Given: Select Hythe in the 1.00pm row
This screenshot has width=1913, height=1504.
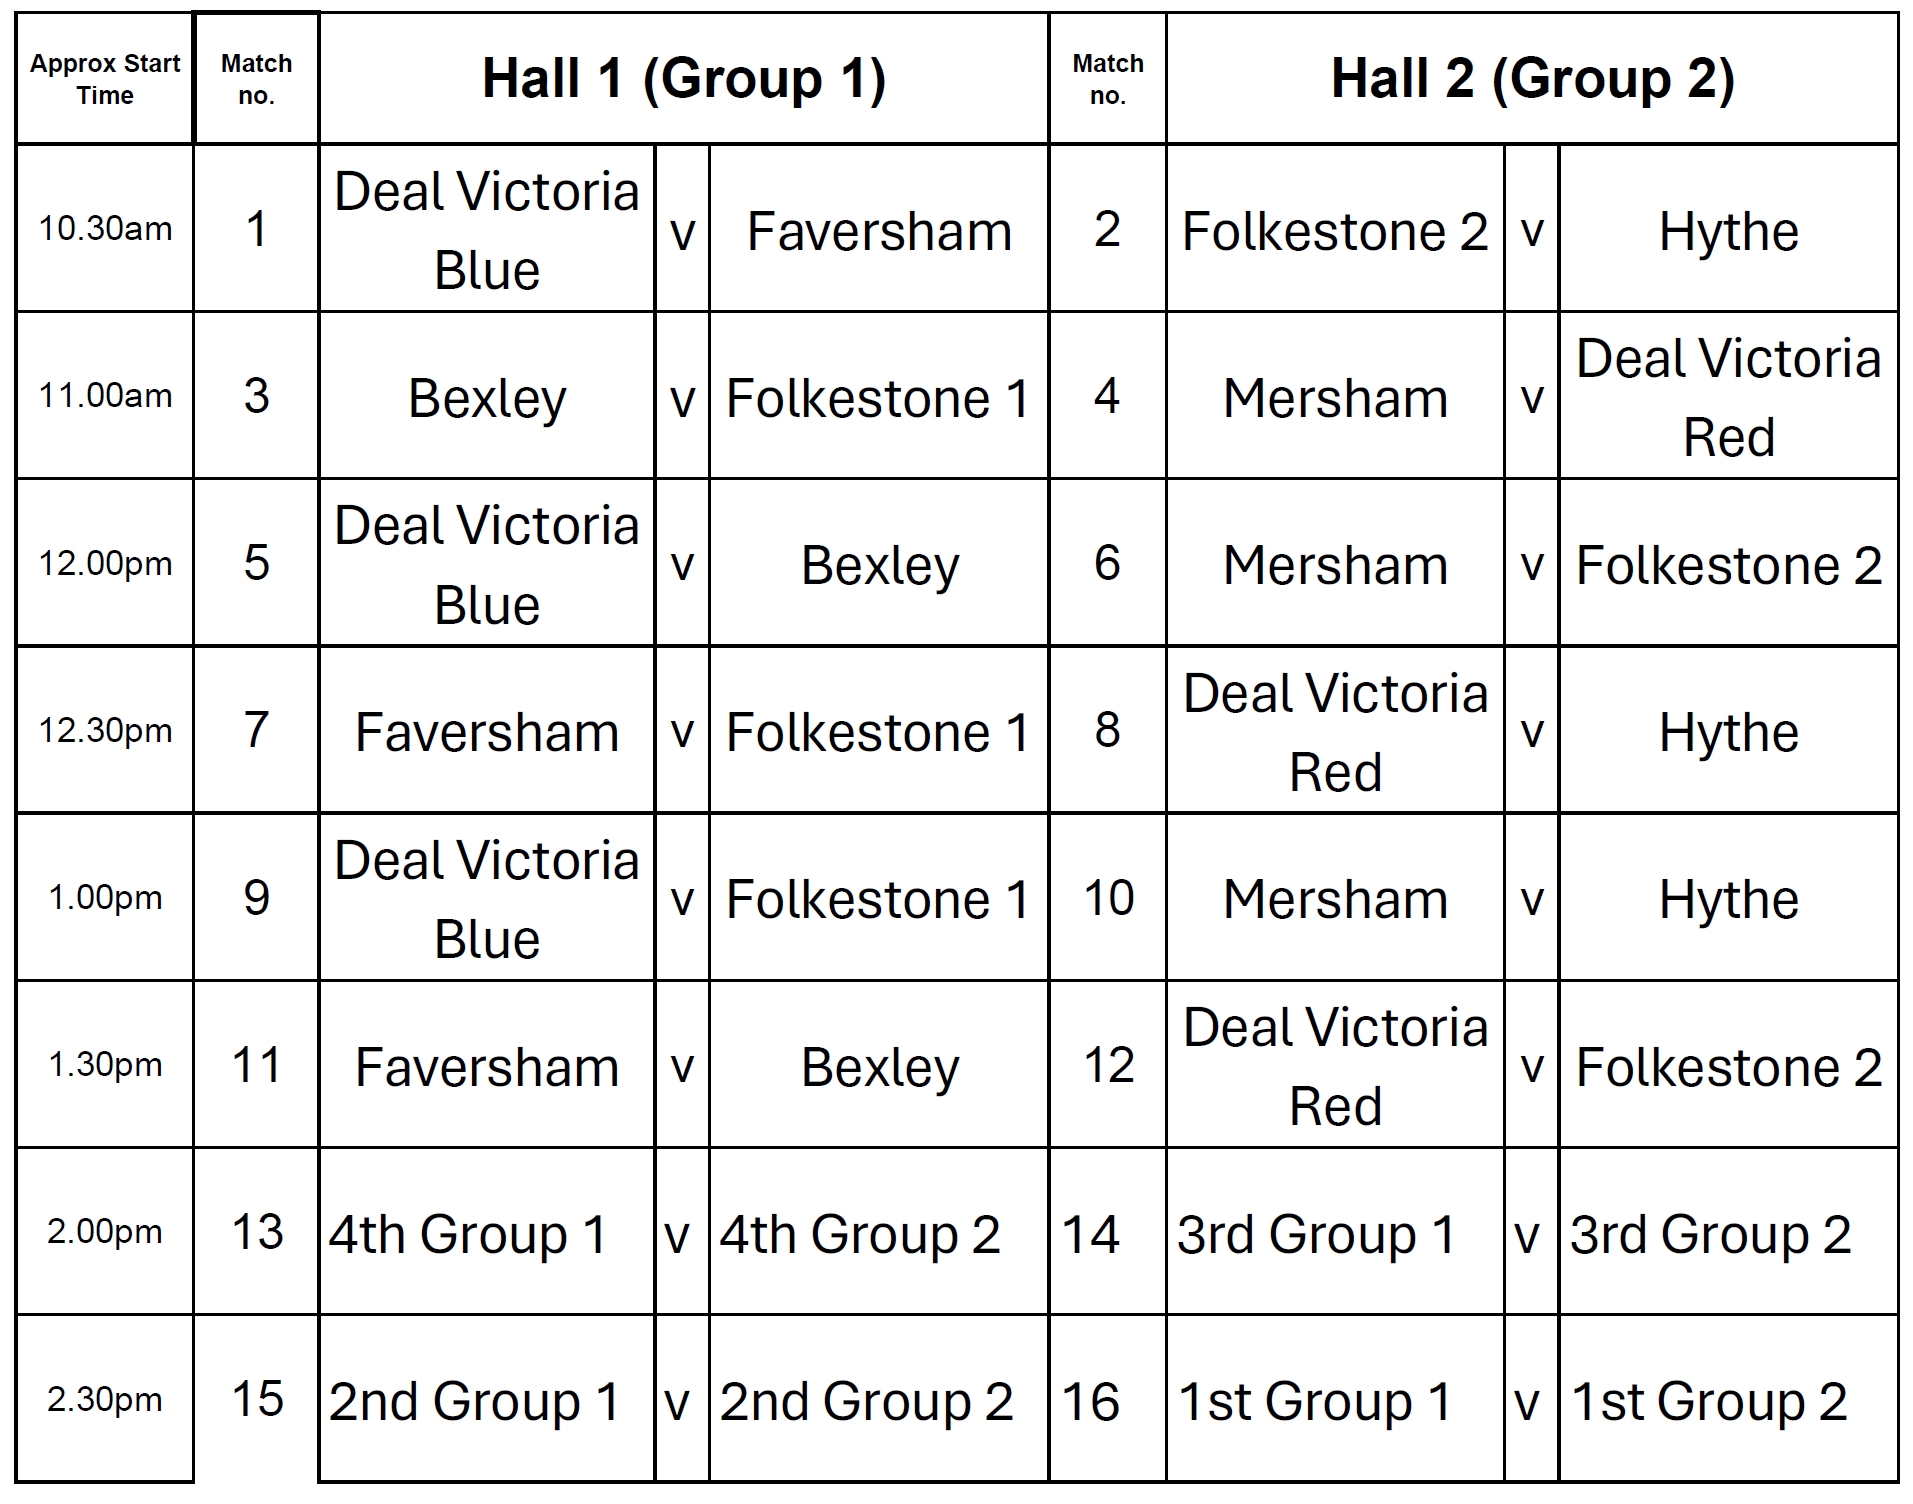Looking at the screenshot, I should (x=1728, y=900).
